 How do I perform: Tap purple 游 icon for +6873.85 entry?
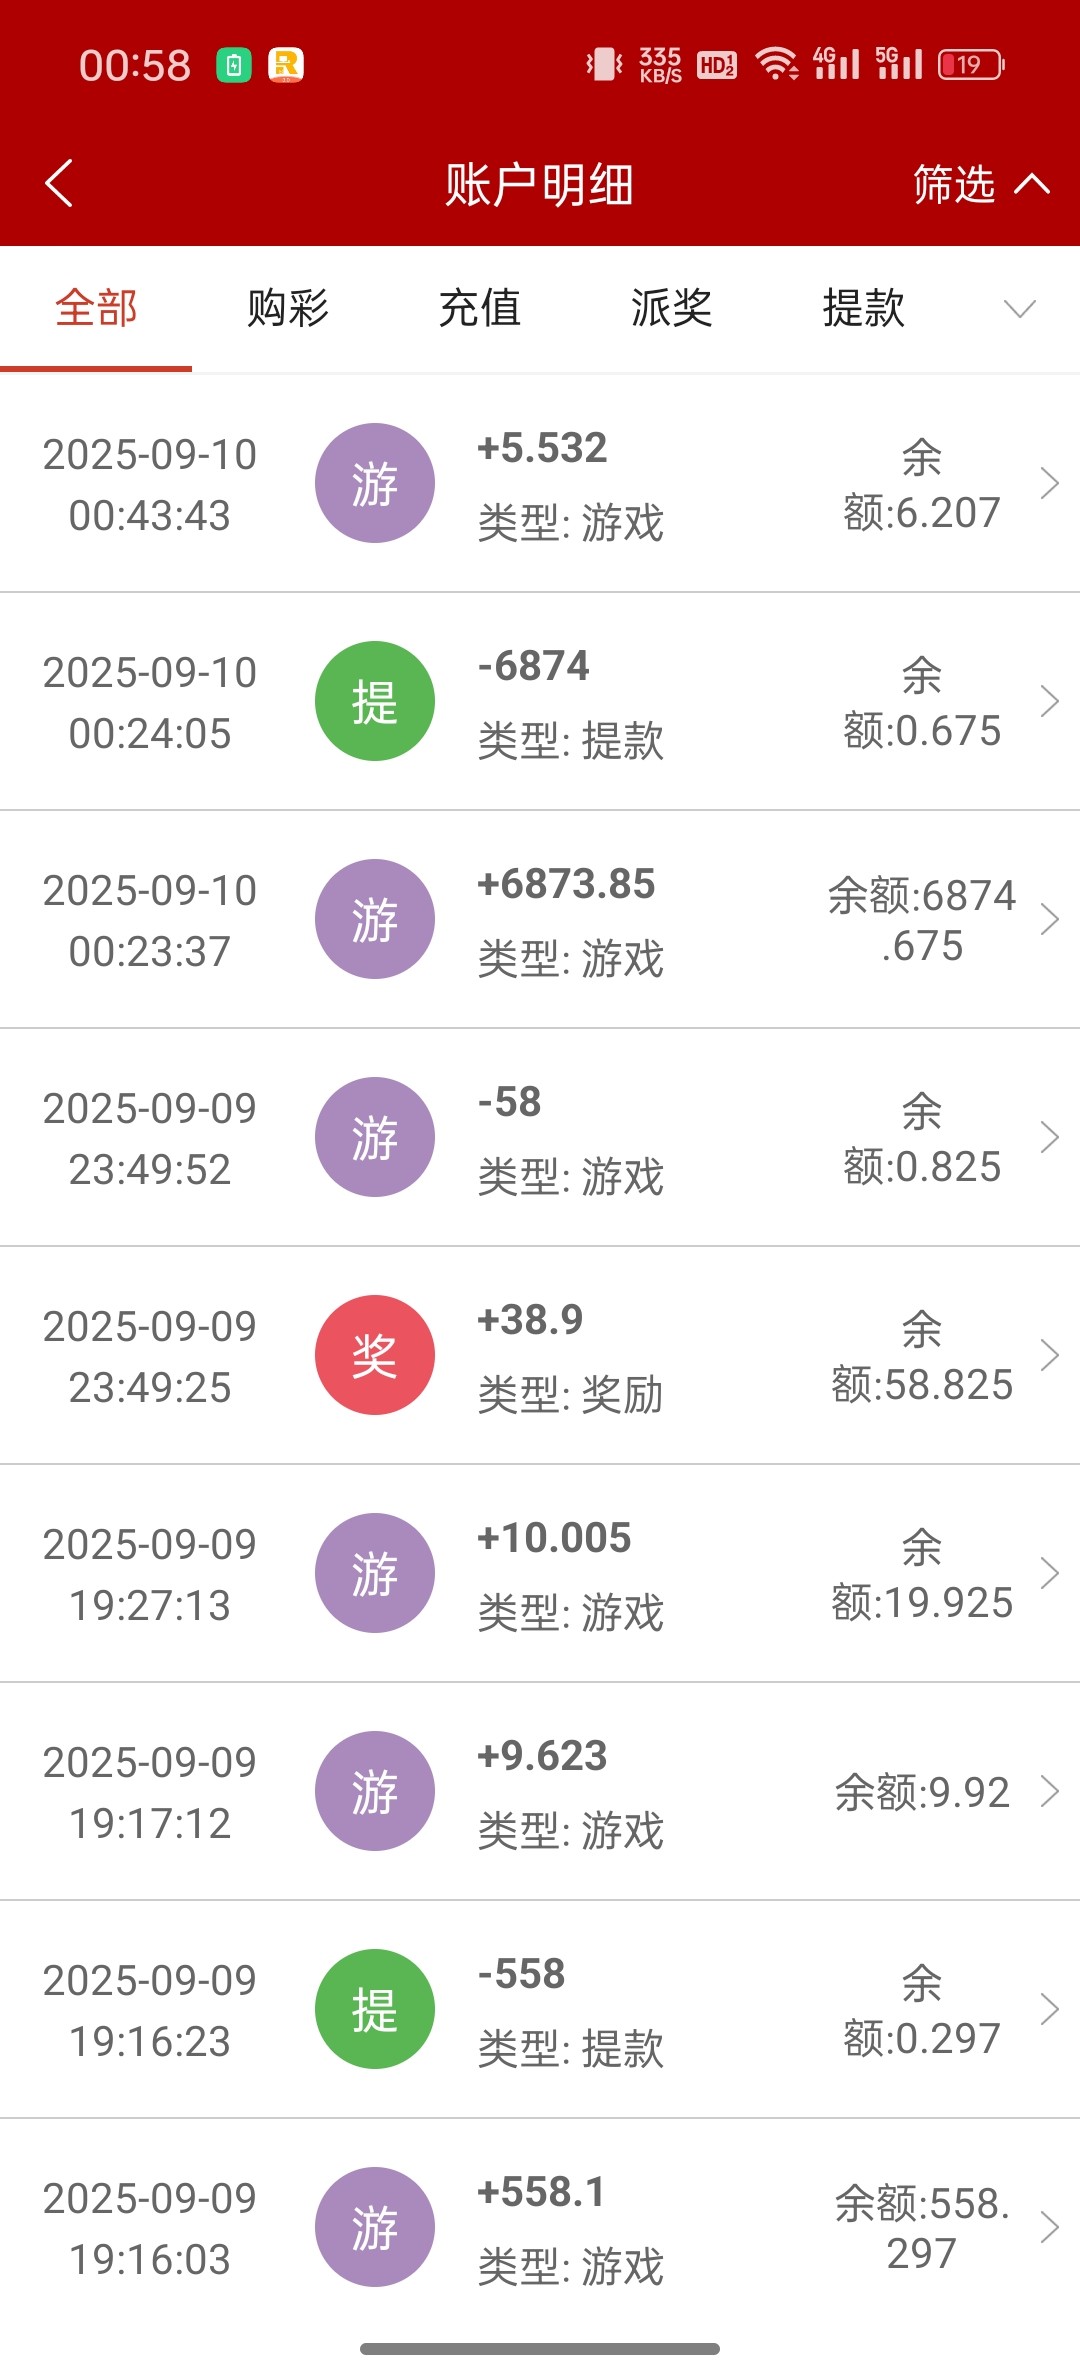[375, 919]
